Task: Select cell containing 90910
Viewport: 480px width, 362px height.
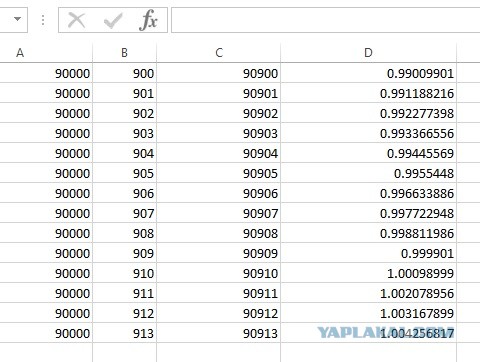Action: (x=219, y=273)
